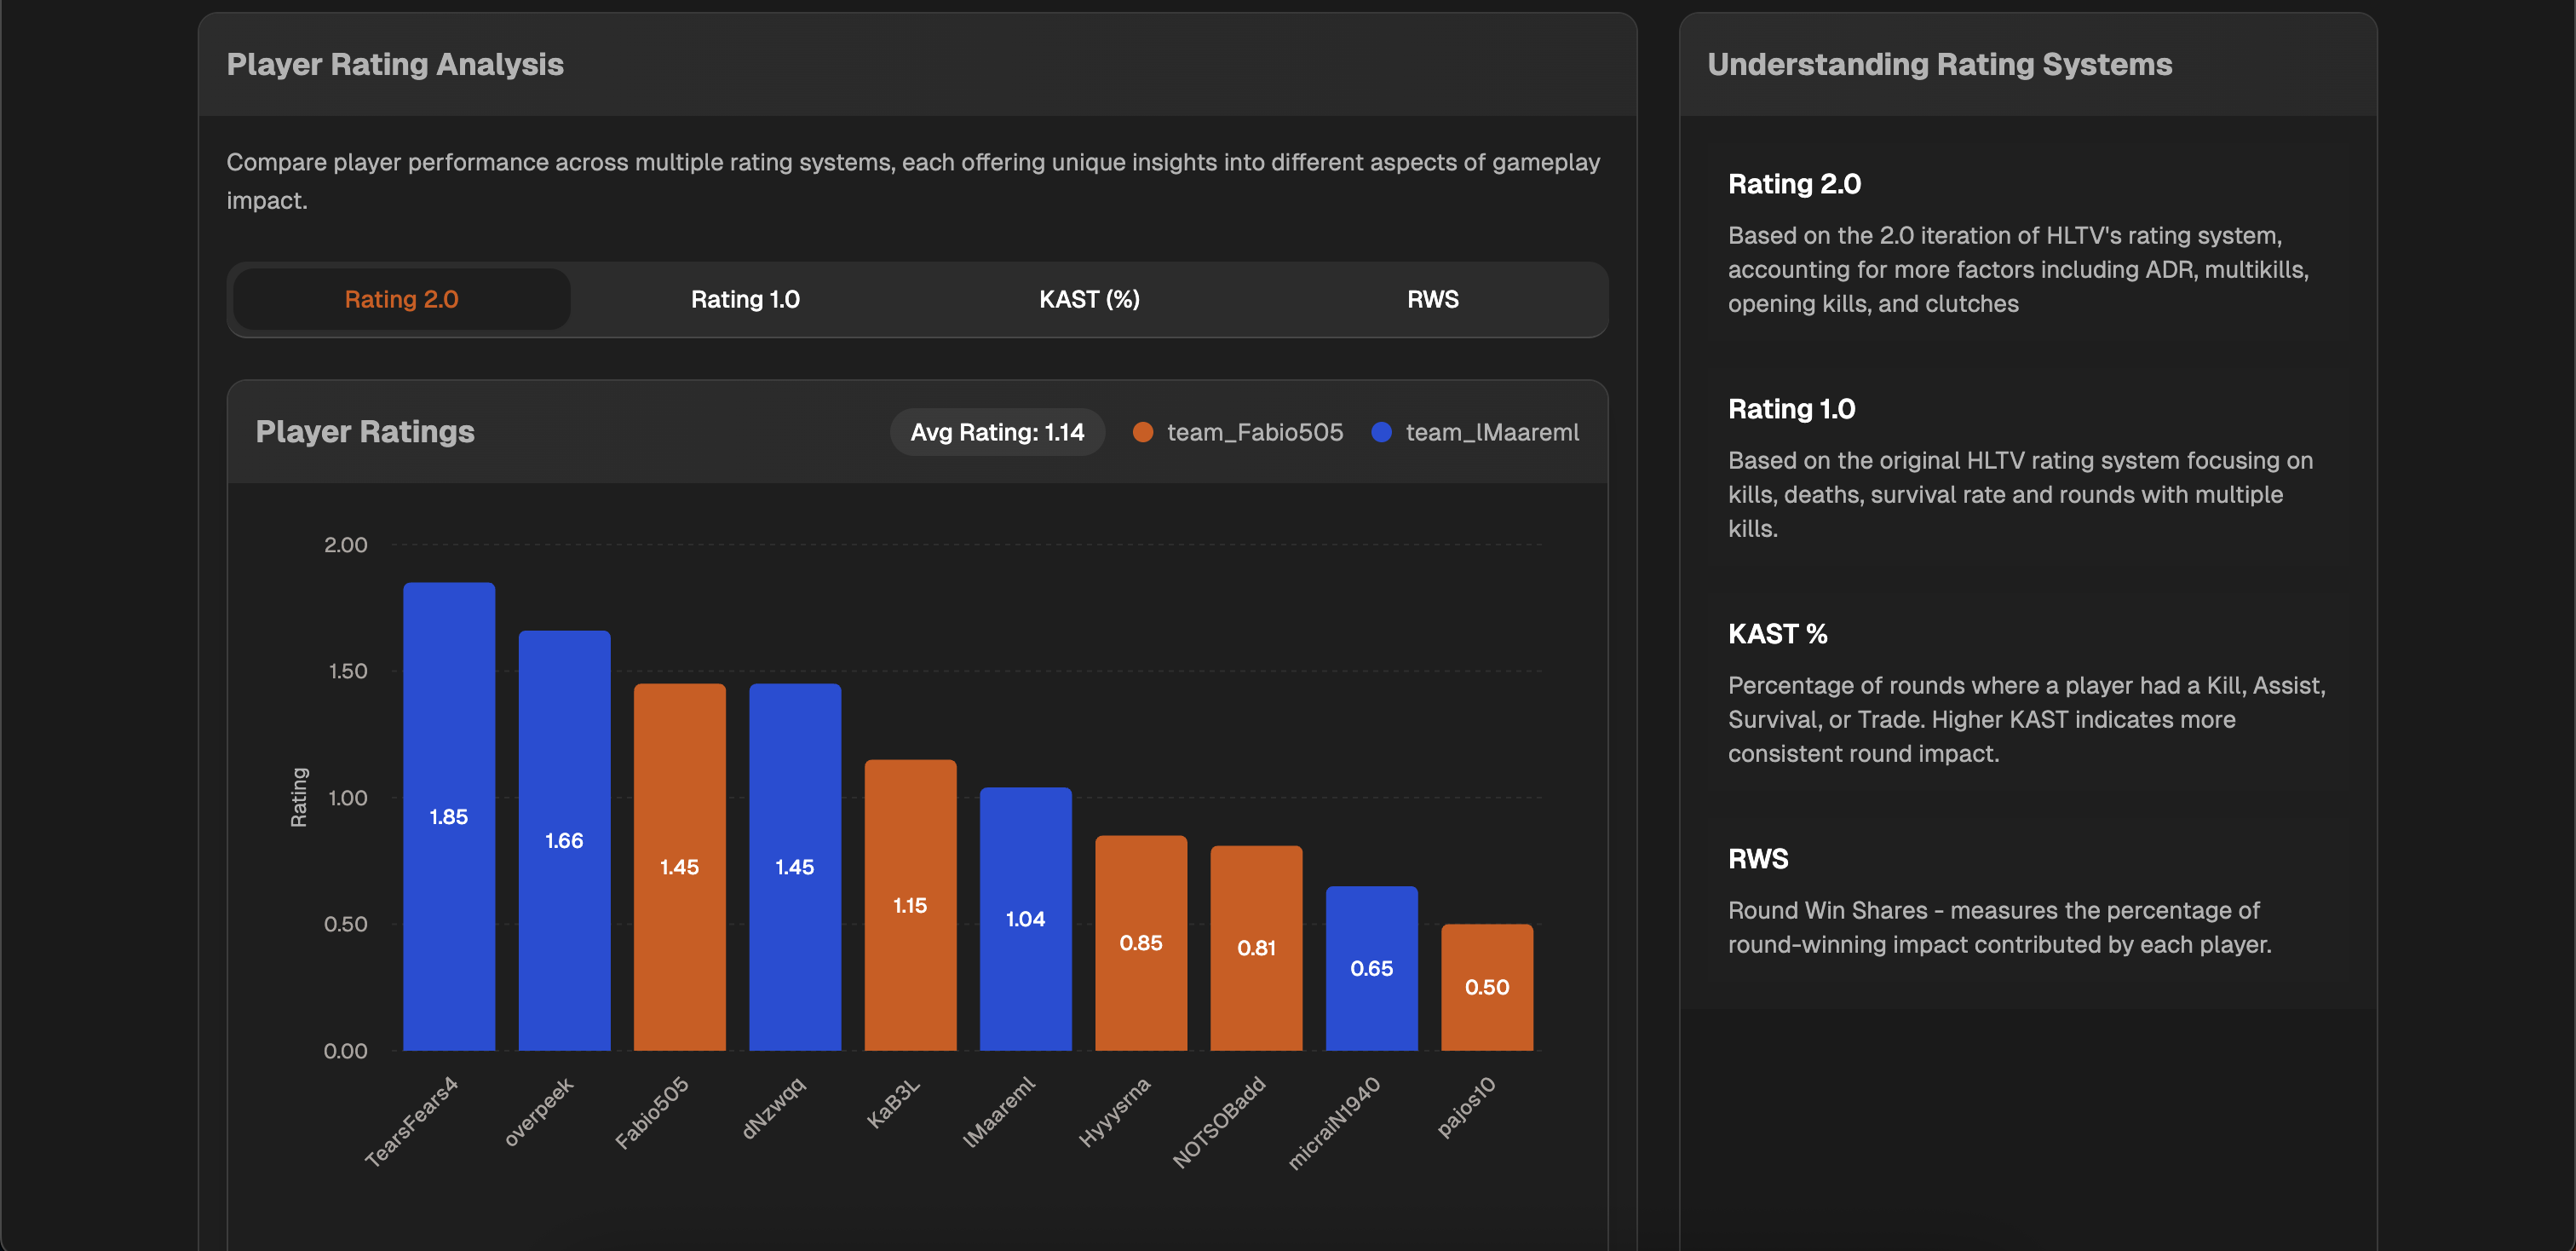2576x1251 pixels.
Task: Click the Rating 1.0 explanation heading
Action: (x=1791, y=409)
